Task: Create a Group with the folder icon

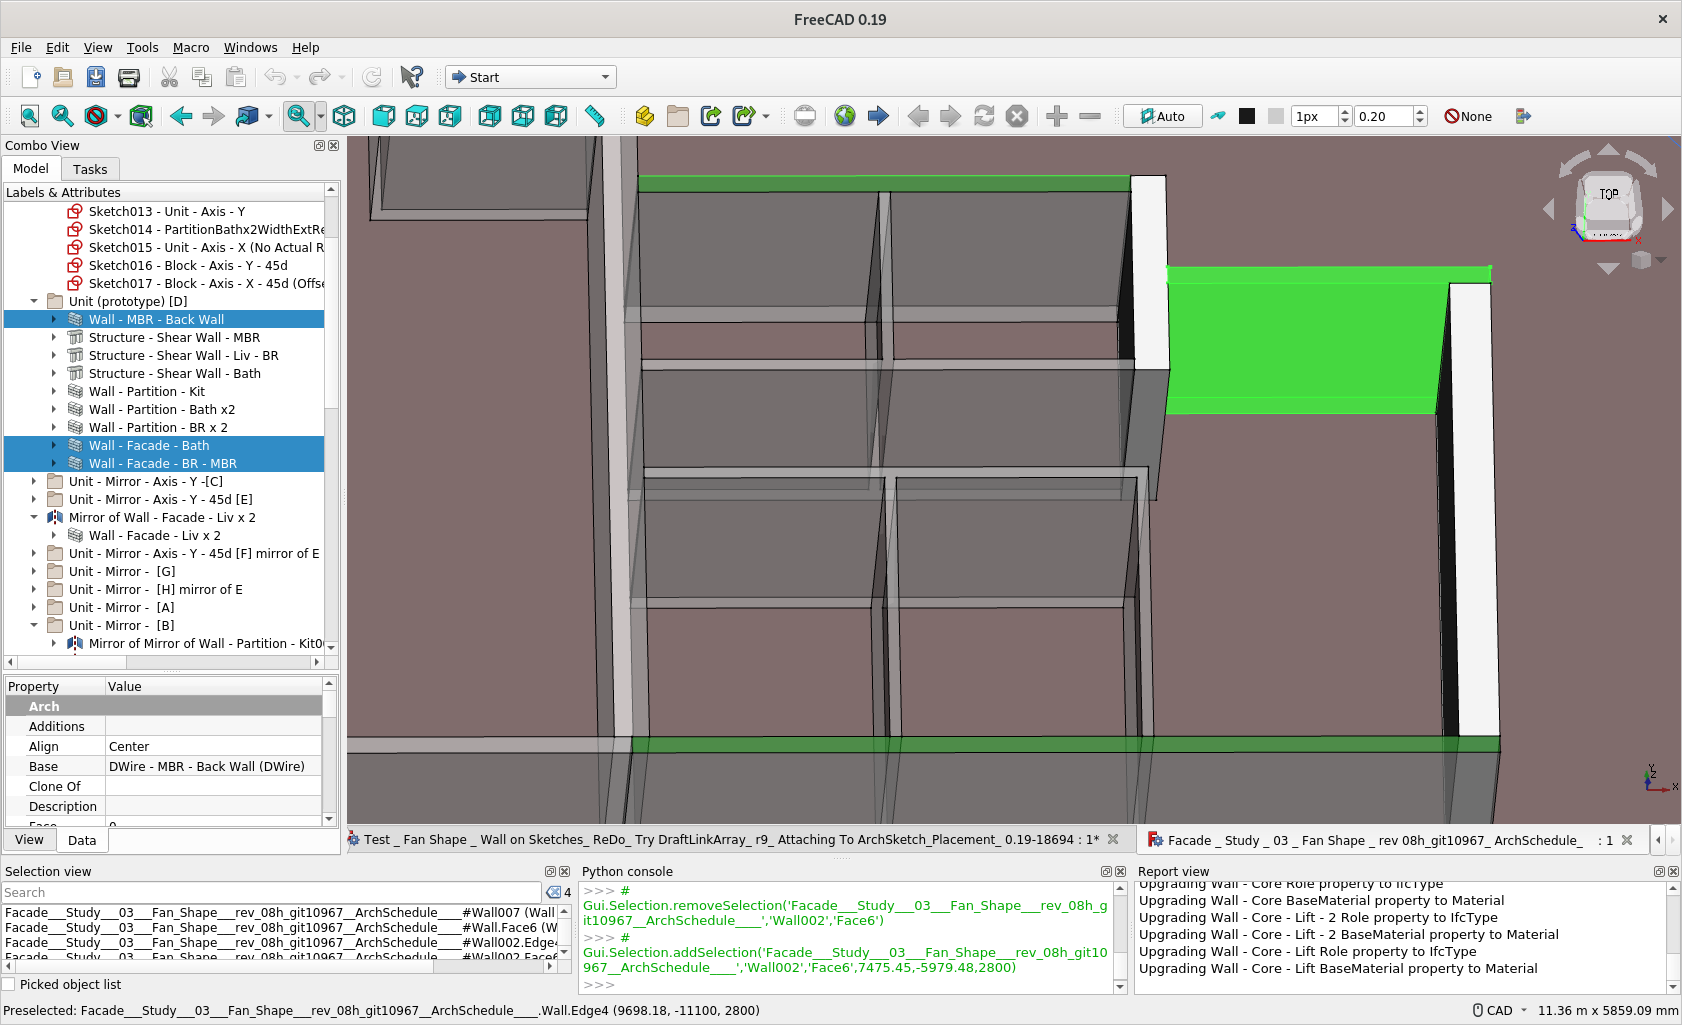Action: [678, 116]
